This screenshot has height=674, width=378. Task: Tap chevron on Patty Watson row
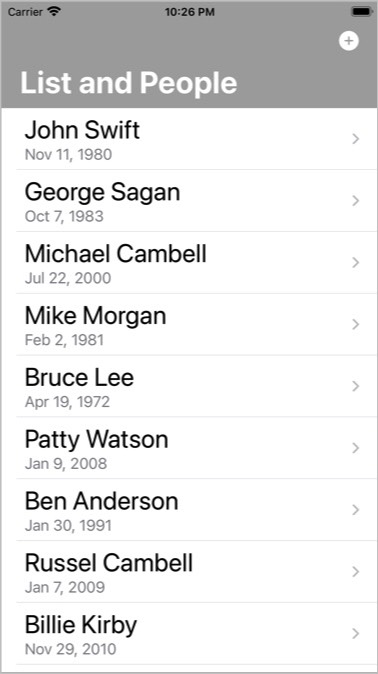coord(355,448)
